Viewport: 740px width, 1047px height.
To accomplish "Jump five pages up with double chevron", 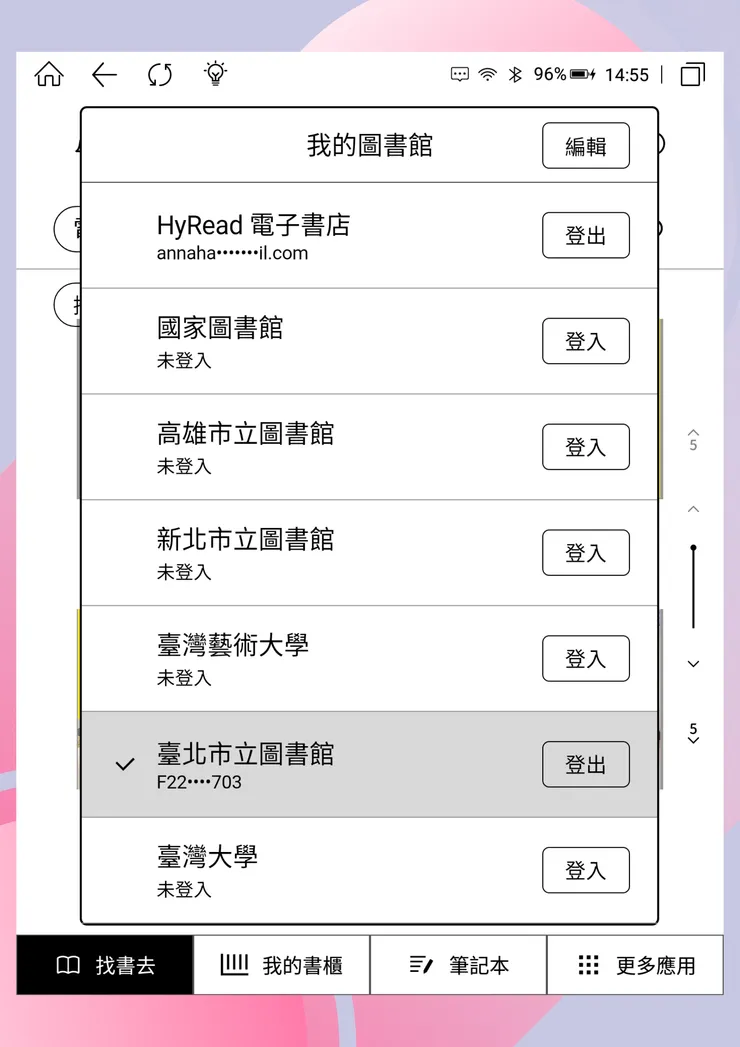I will [x=693, y=439].
